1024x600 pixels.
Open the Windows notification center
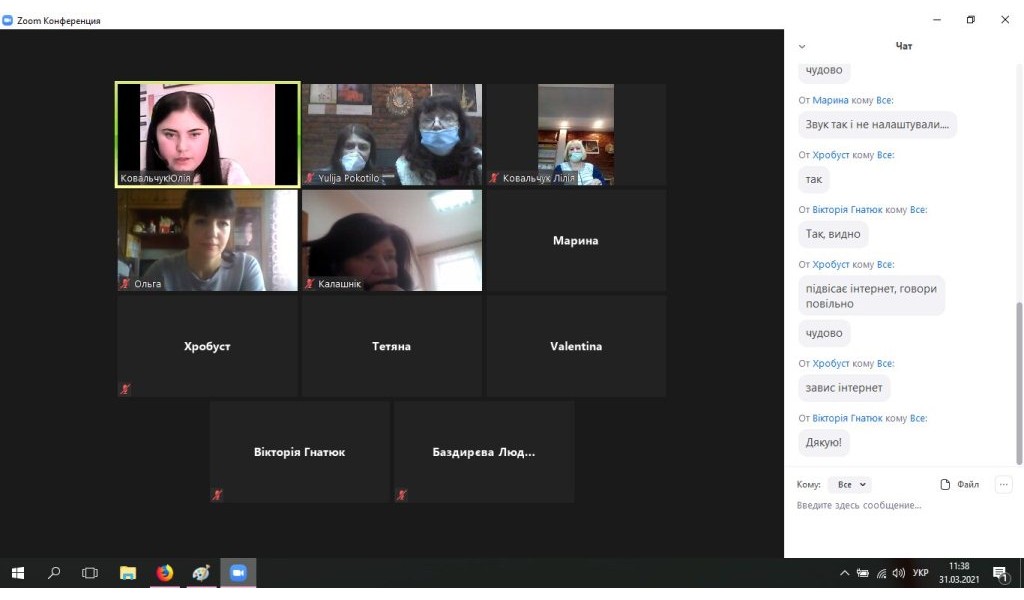coord(999,573)
